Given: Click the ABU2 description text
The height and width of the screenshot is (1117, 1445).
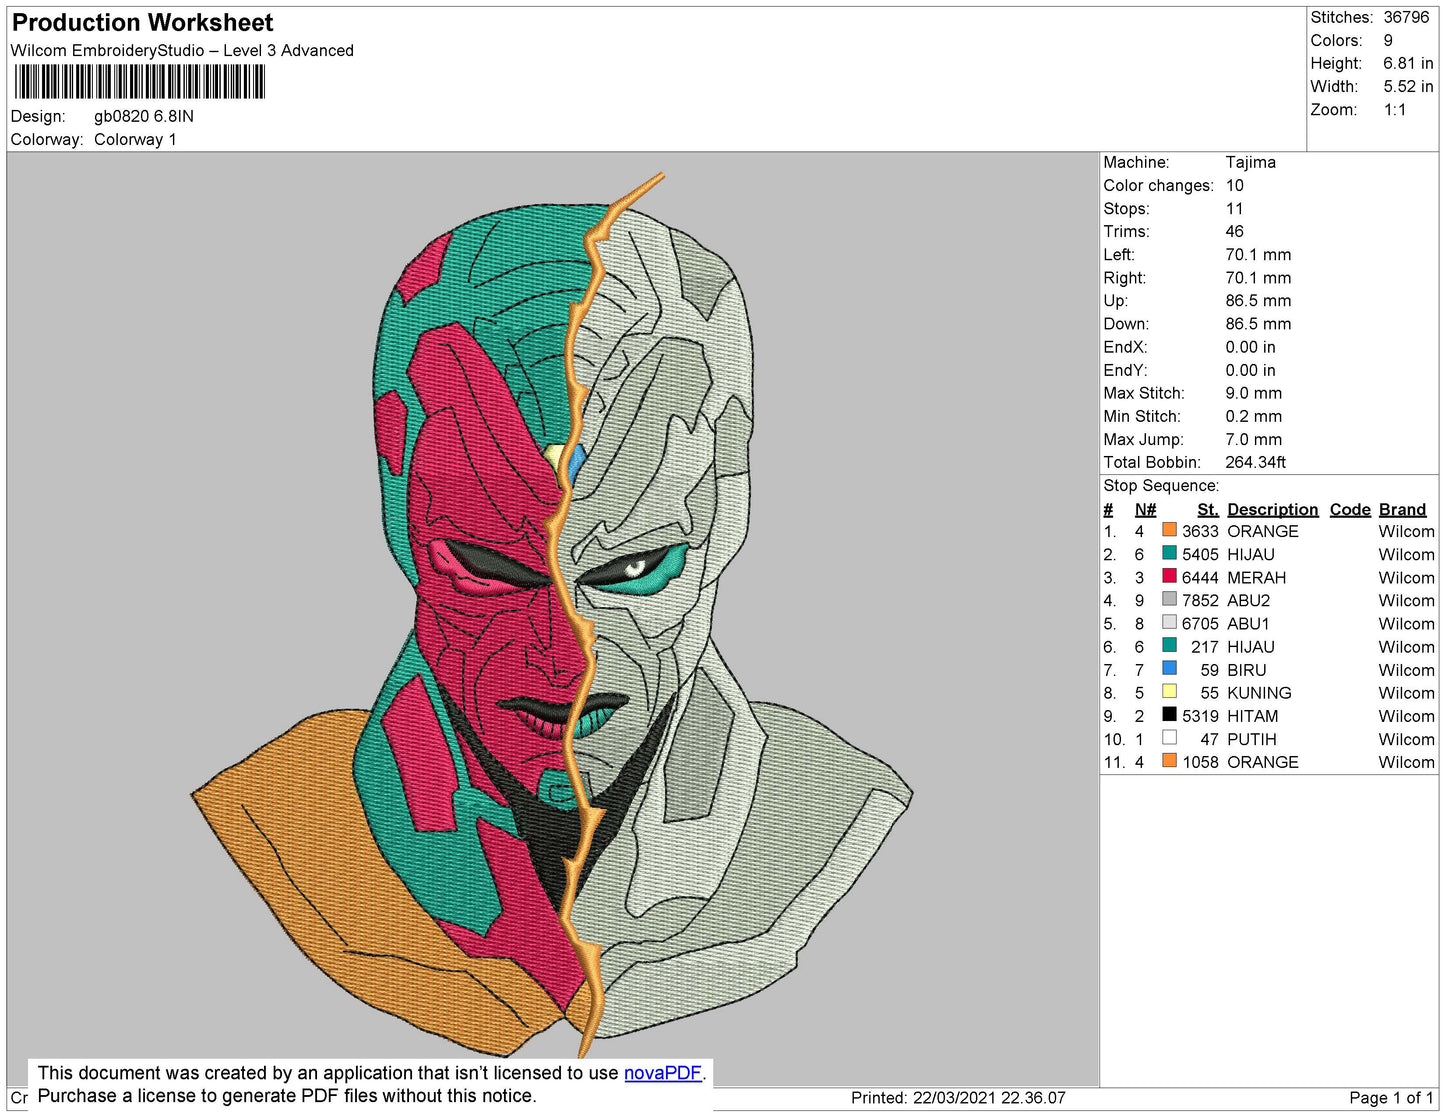Looking at the screenshot, I should pyautogui.click(x=1249, y=600).
